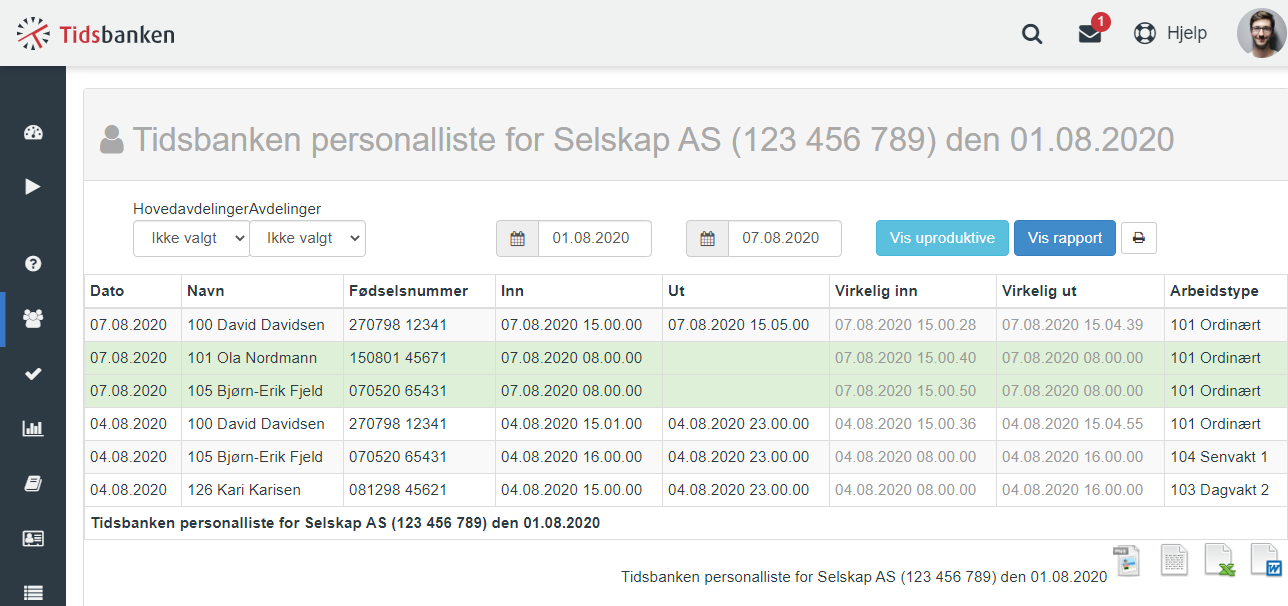Select the people group sidebar icon
The width and height of the screenshot is (1288, 606).
pyautogui.click(x=33, y=319)
